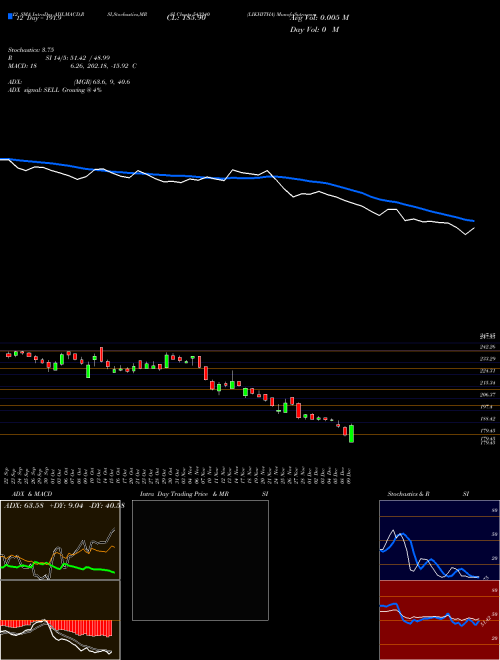Click the 'Avg Vol: 0.005 M' readout
The width and height of the screenshot is (500, 660).
[319, 18]
